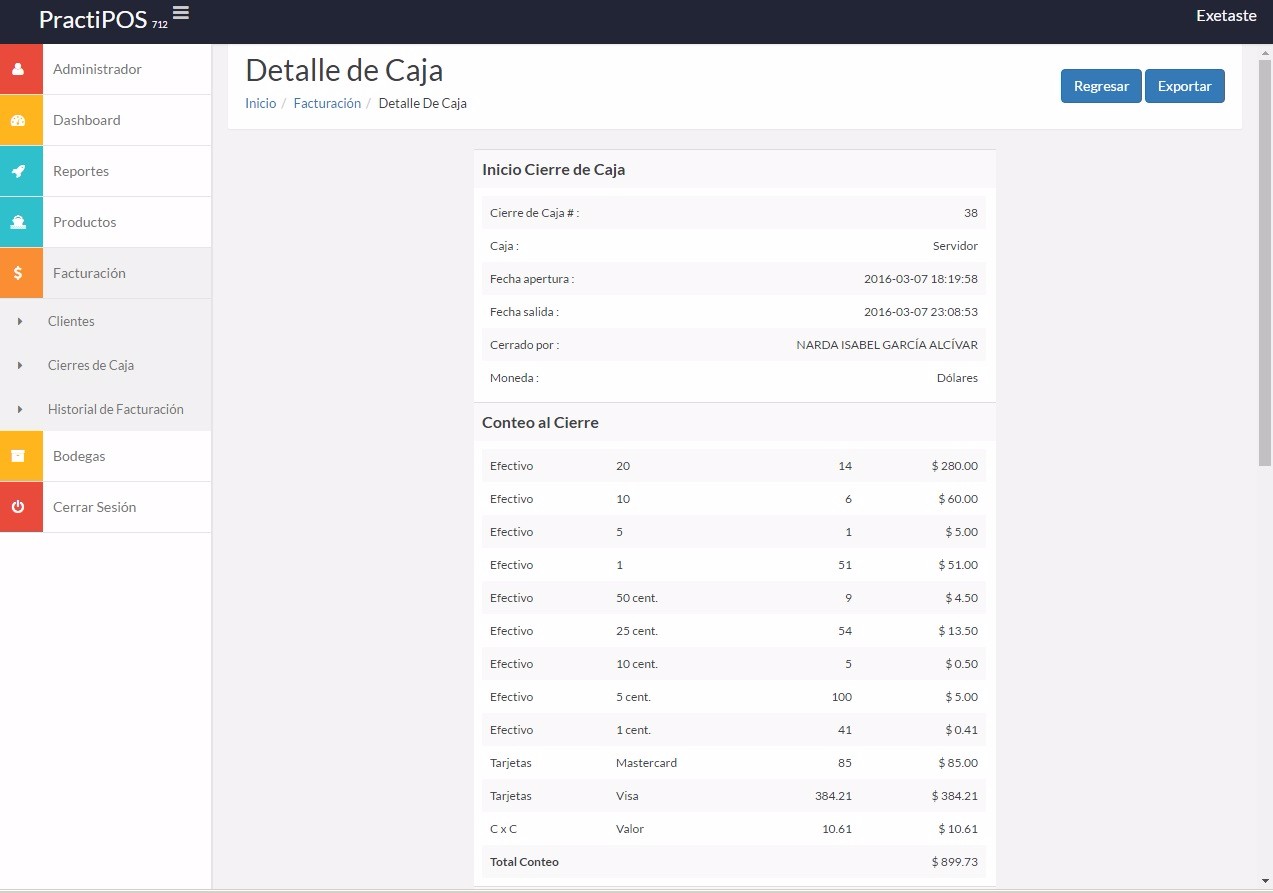The height and width of the screenshot is (893, 1273).
Task: Open the Dashboard menu item
Action: click(86, 120)
